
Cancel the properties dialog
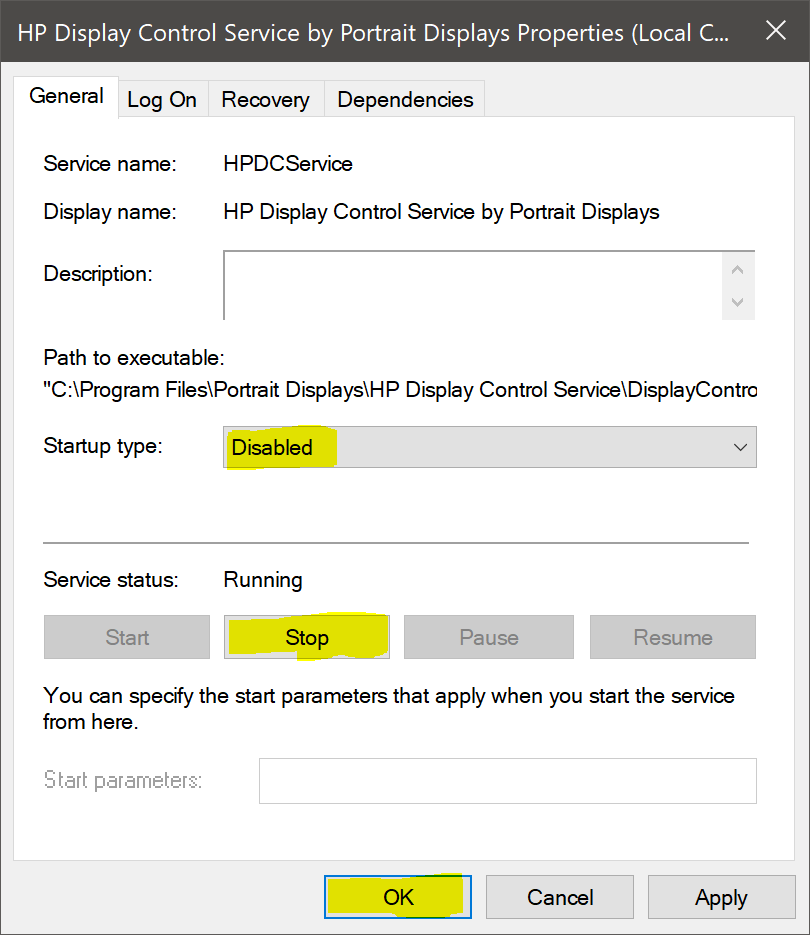[x=560, y=897]
